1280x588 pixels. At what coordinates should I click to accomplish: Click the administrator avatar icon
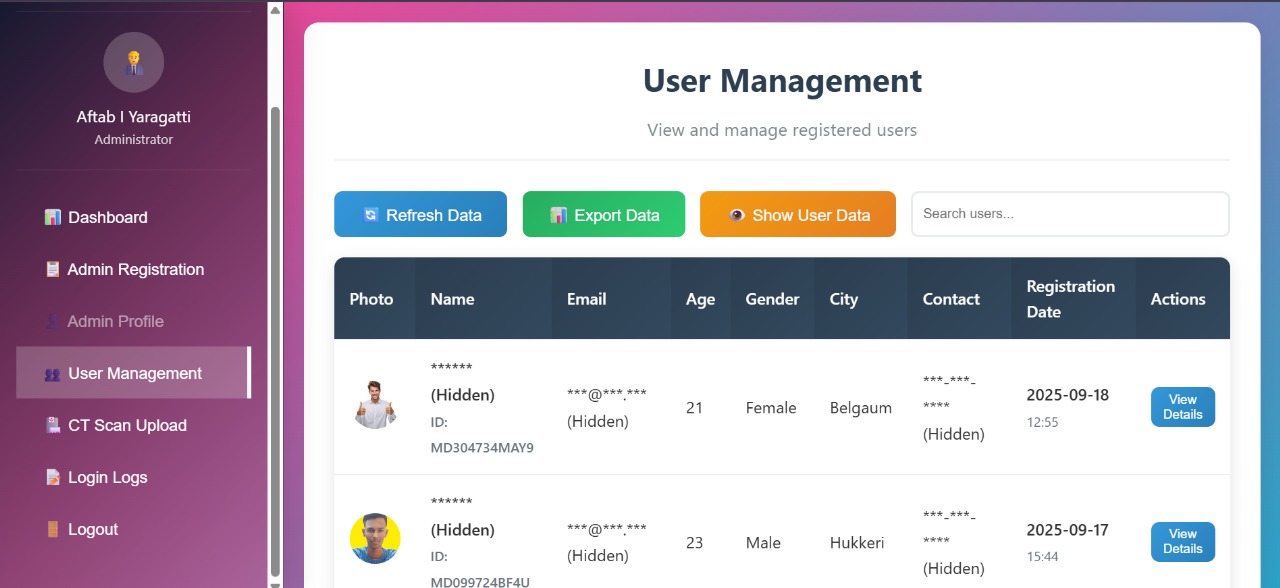(x=133, y=62)
